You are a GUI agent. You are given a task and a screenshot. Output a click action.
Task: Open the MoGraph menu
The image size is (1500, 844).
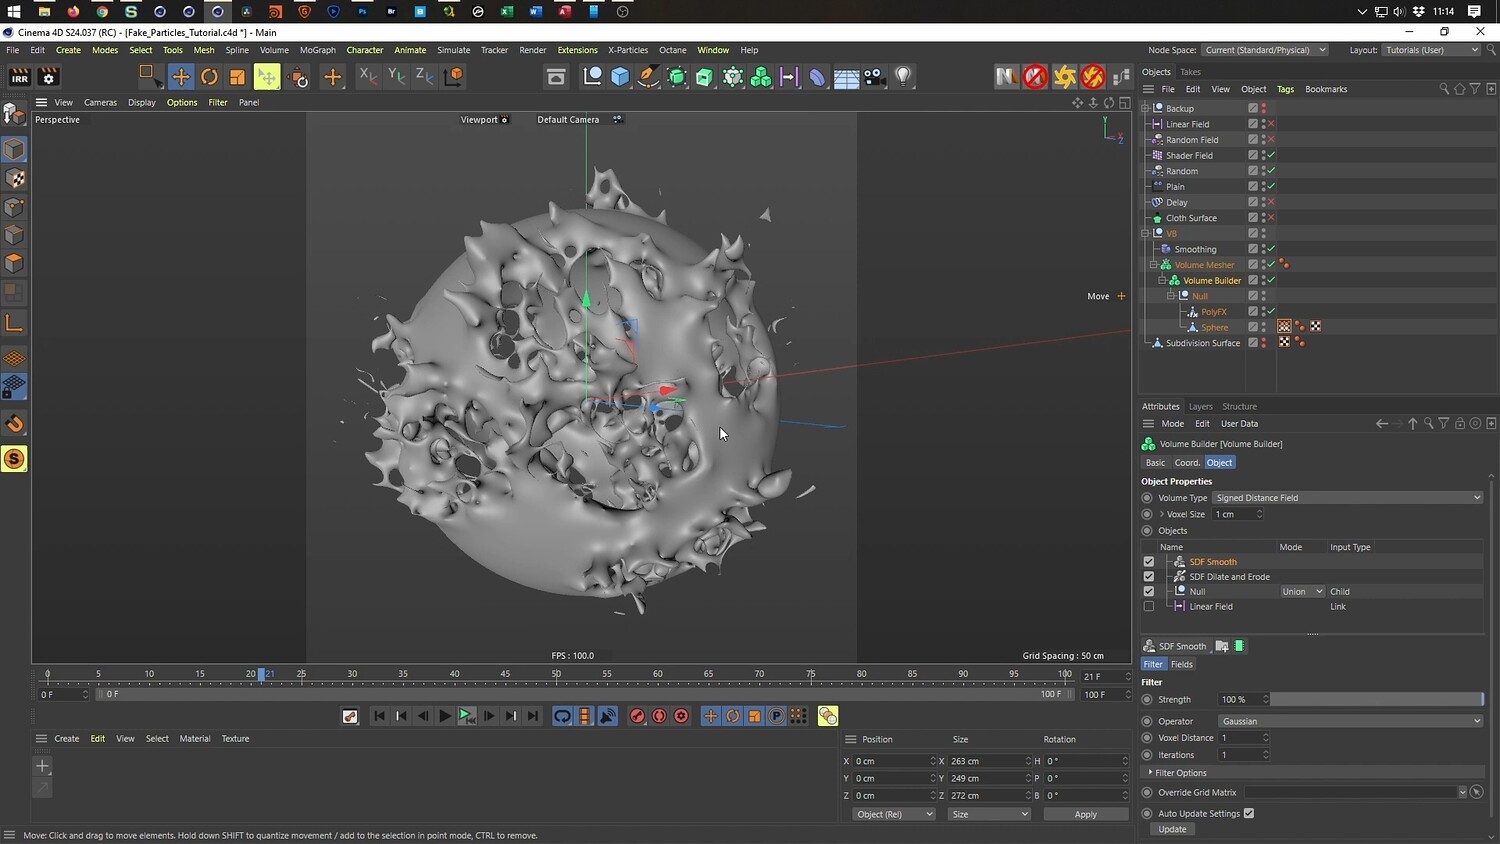317,50
